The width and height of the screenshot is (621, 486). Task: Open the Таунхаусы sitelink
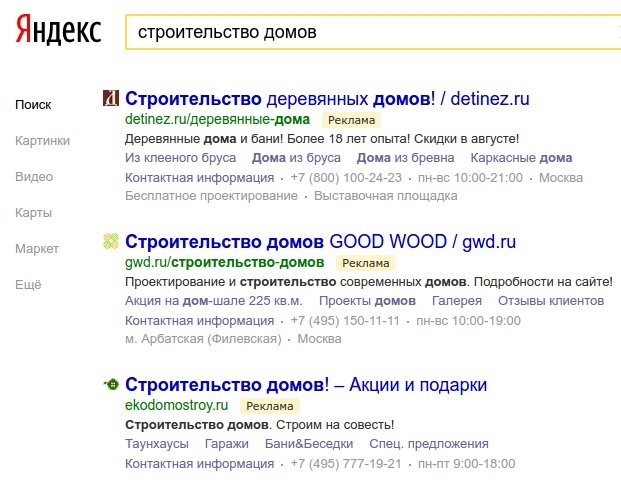[157, 444]
